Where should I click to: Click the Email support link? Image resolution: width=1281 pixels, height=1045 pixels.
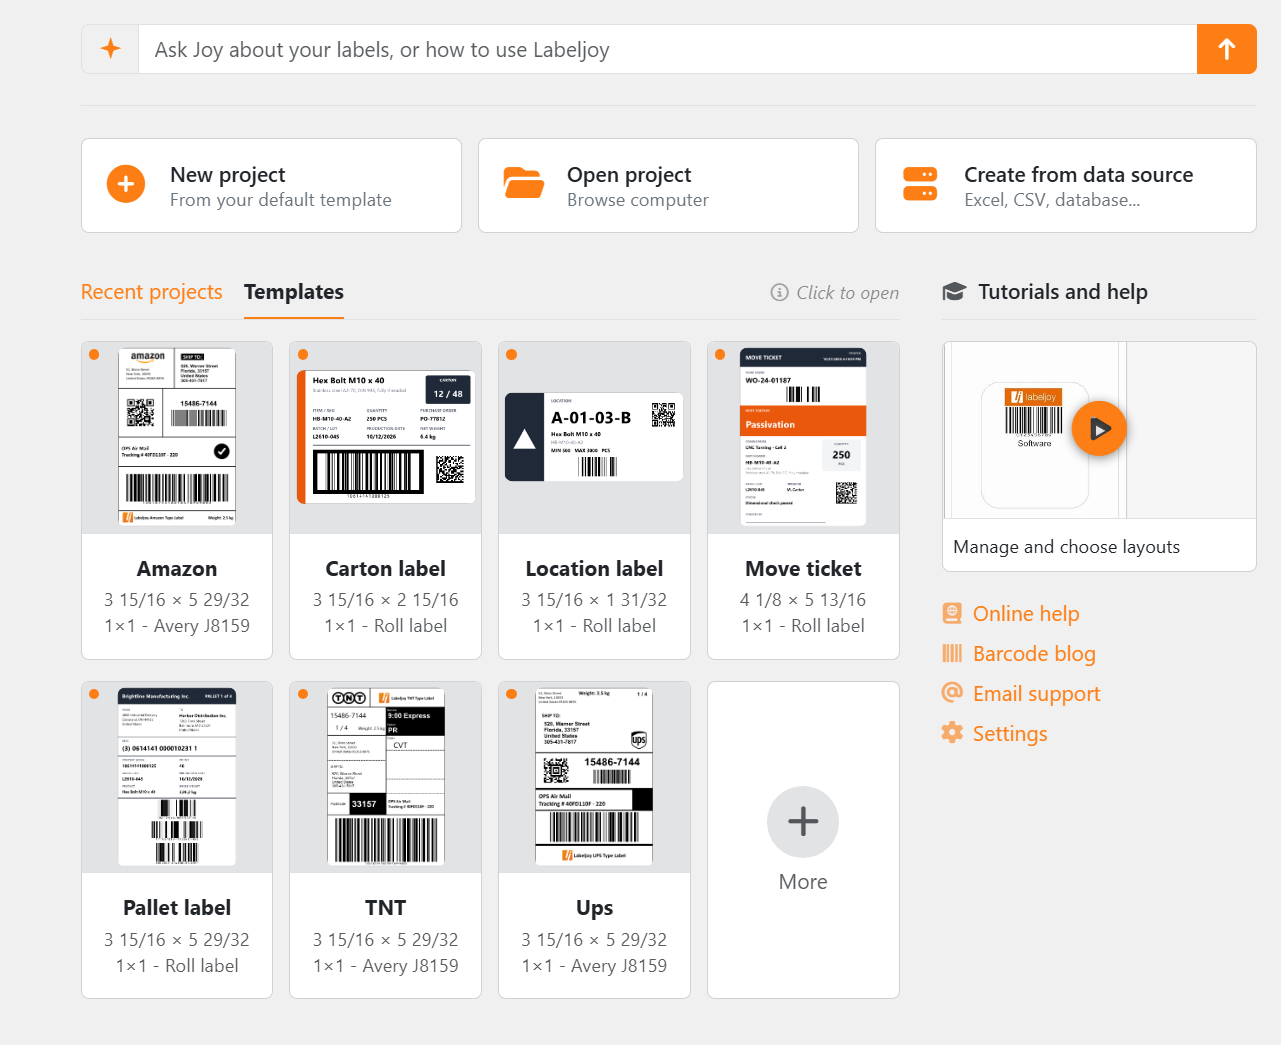pos(1036,694)
